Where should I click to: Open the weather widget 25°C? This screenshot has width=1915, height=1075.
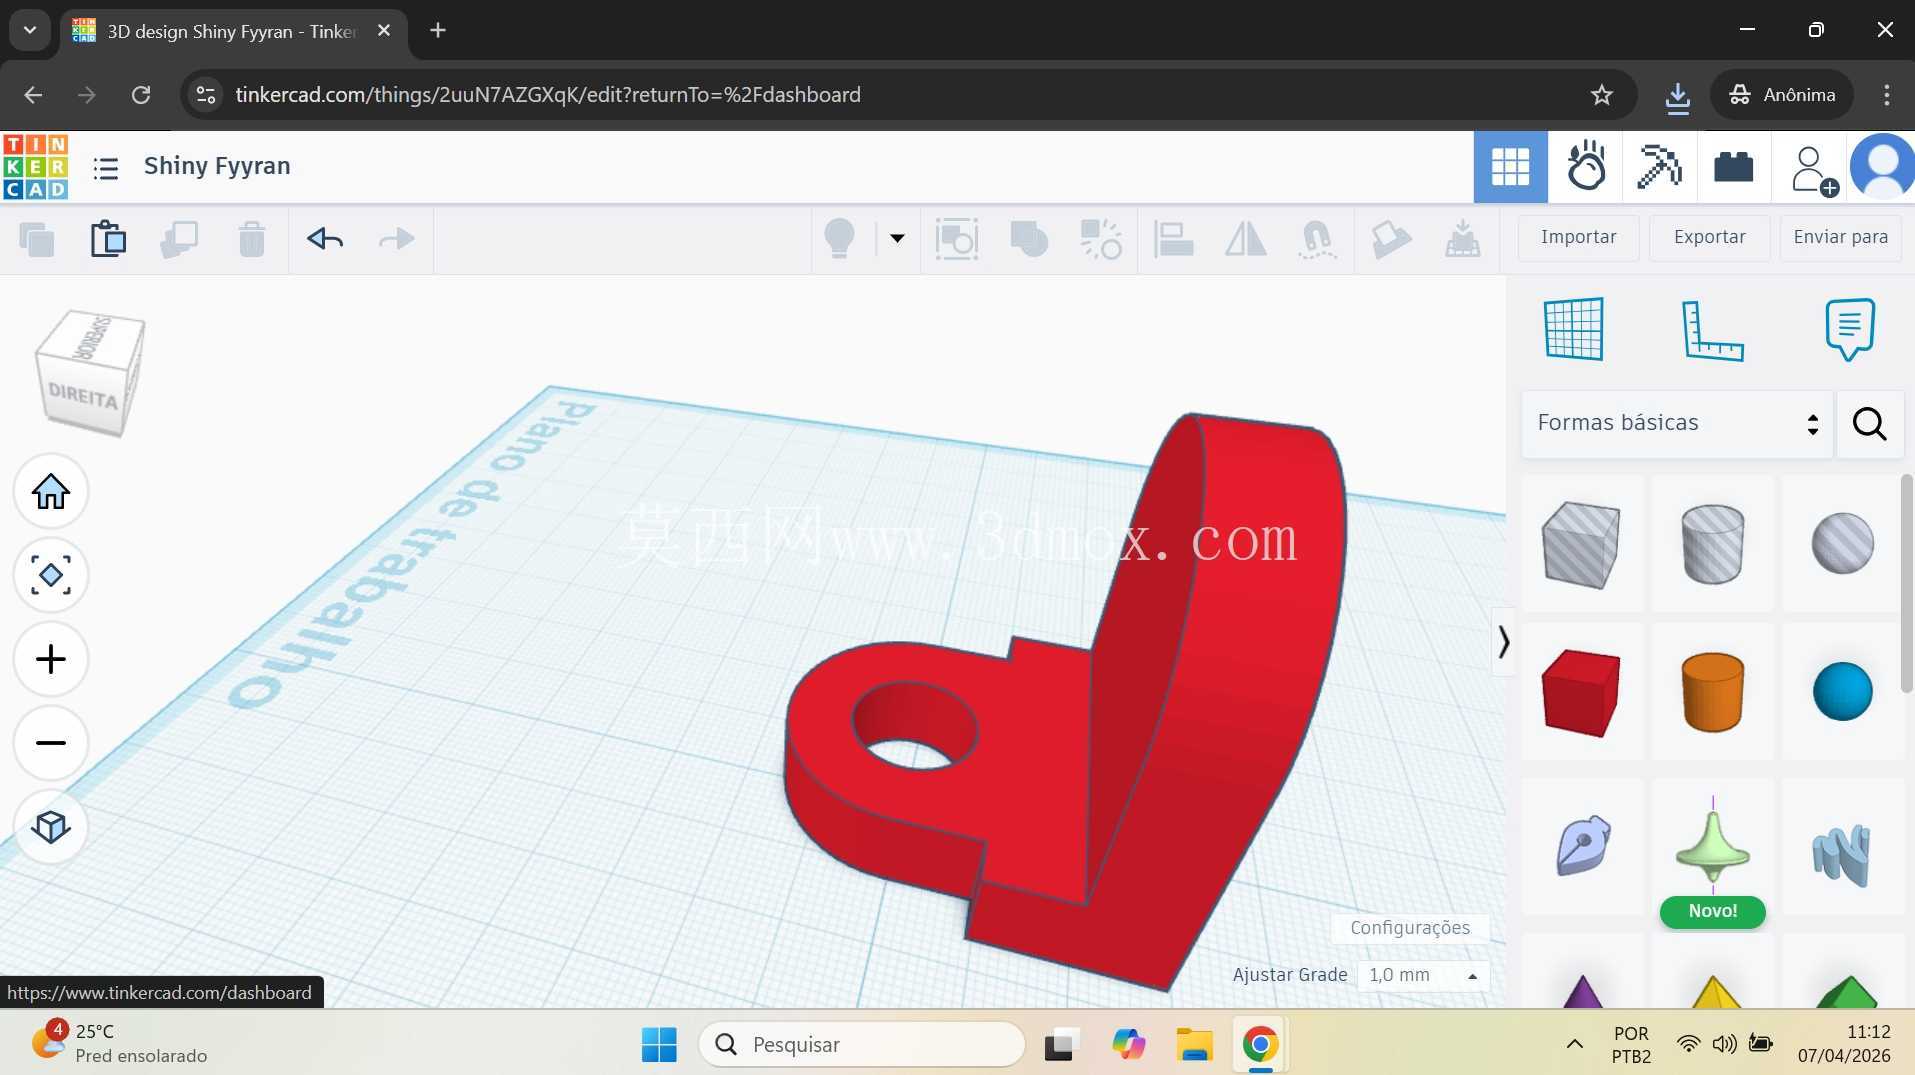pyautogui.click(x=120, y=1043)
